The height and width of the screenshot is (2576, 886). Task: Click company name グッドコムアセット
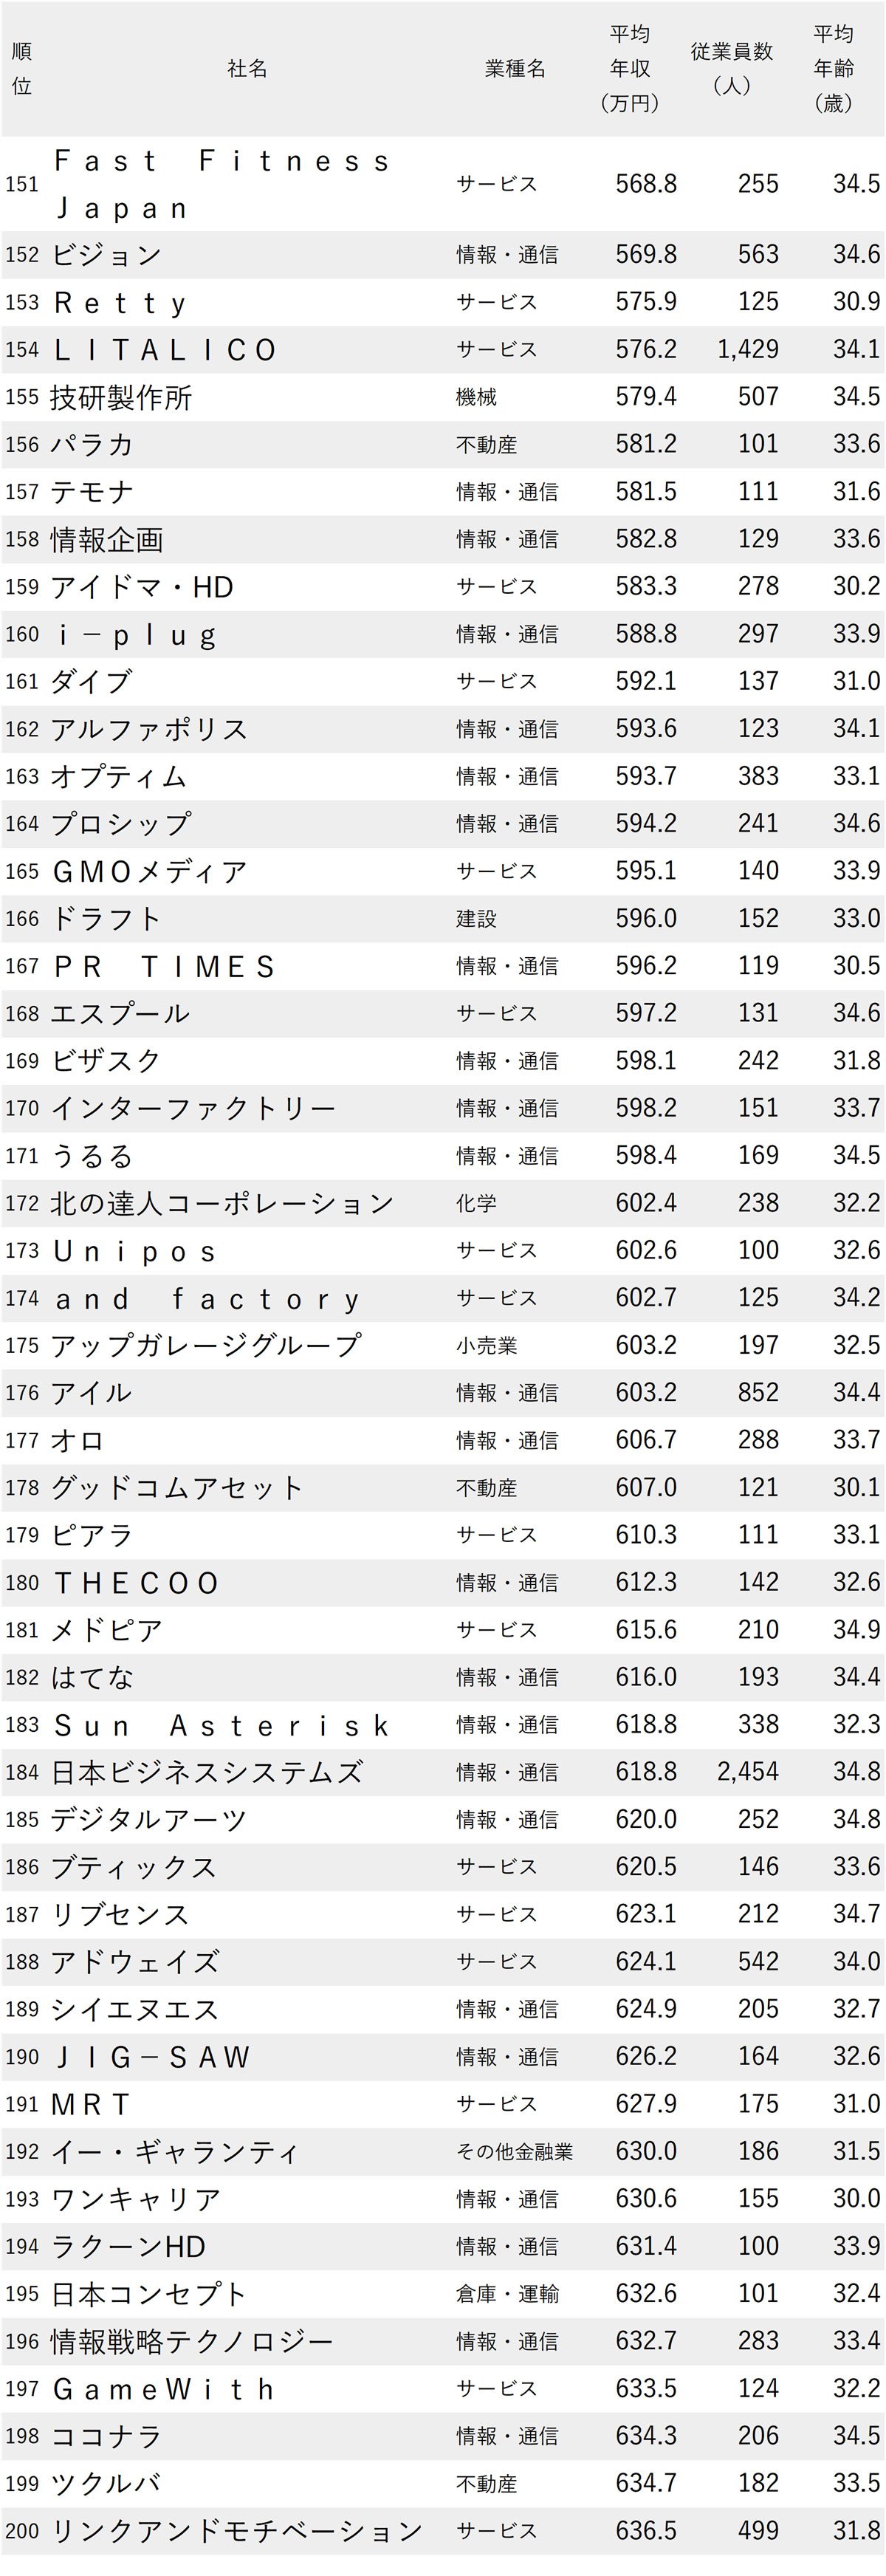coord(176,1488)
